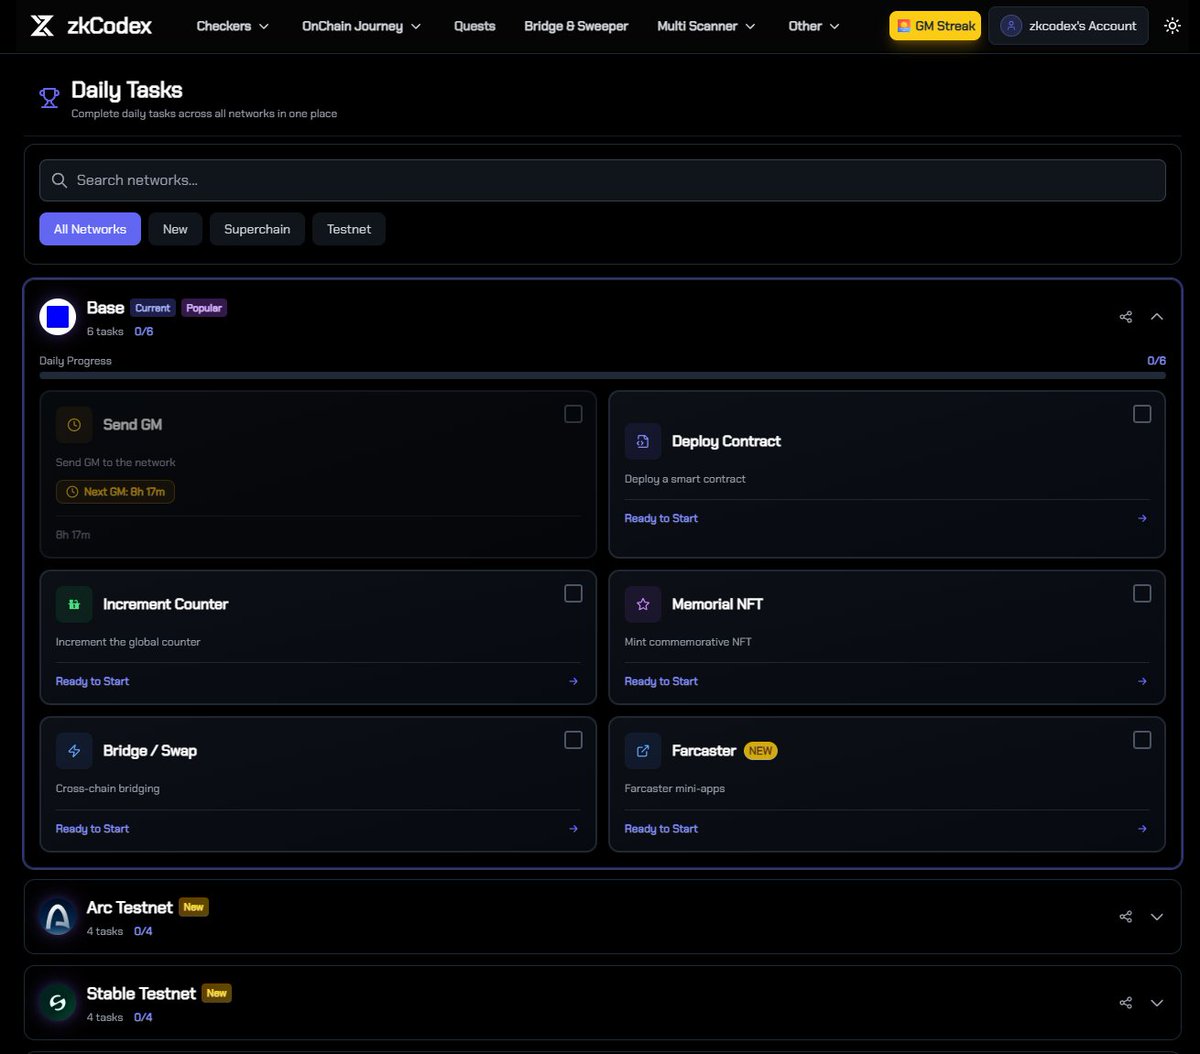The height and width of the screenshot is (1054, 1200).
Task: Click the Arc Testnet logo
Action: pos(58,917)
